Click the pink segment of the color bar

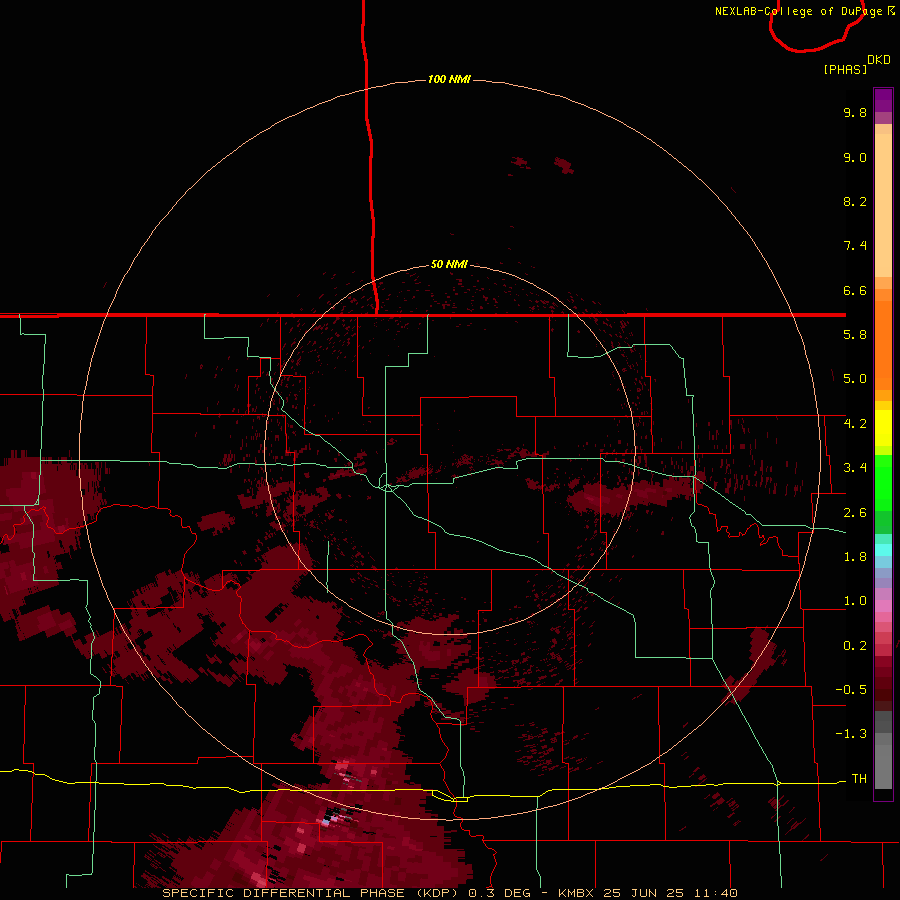point(883,606)
